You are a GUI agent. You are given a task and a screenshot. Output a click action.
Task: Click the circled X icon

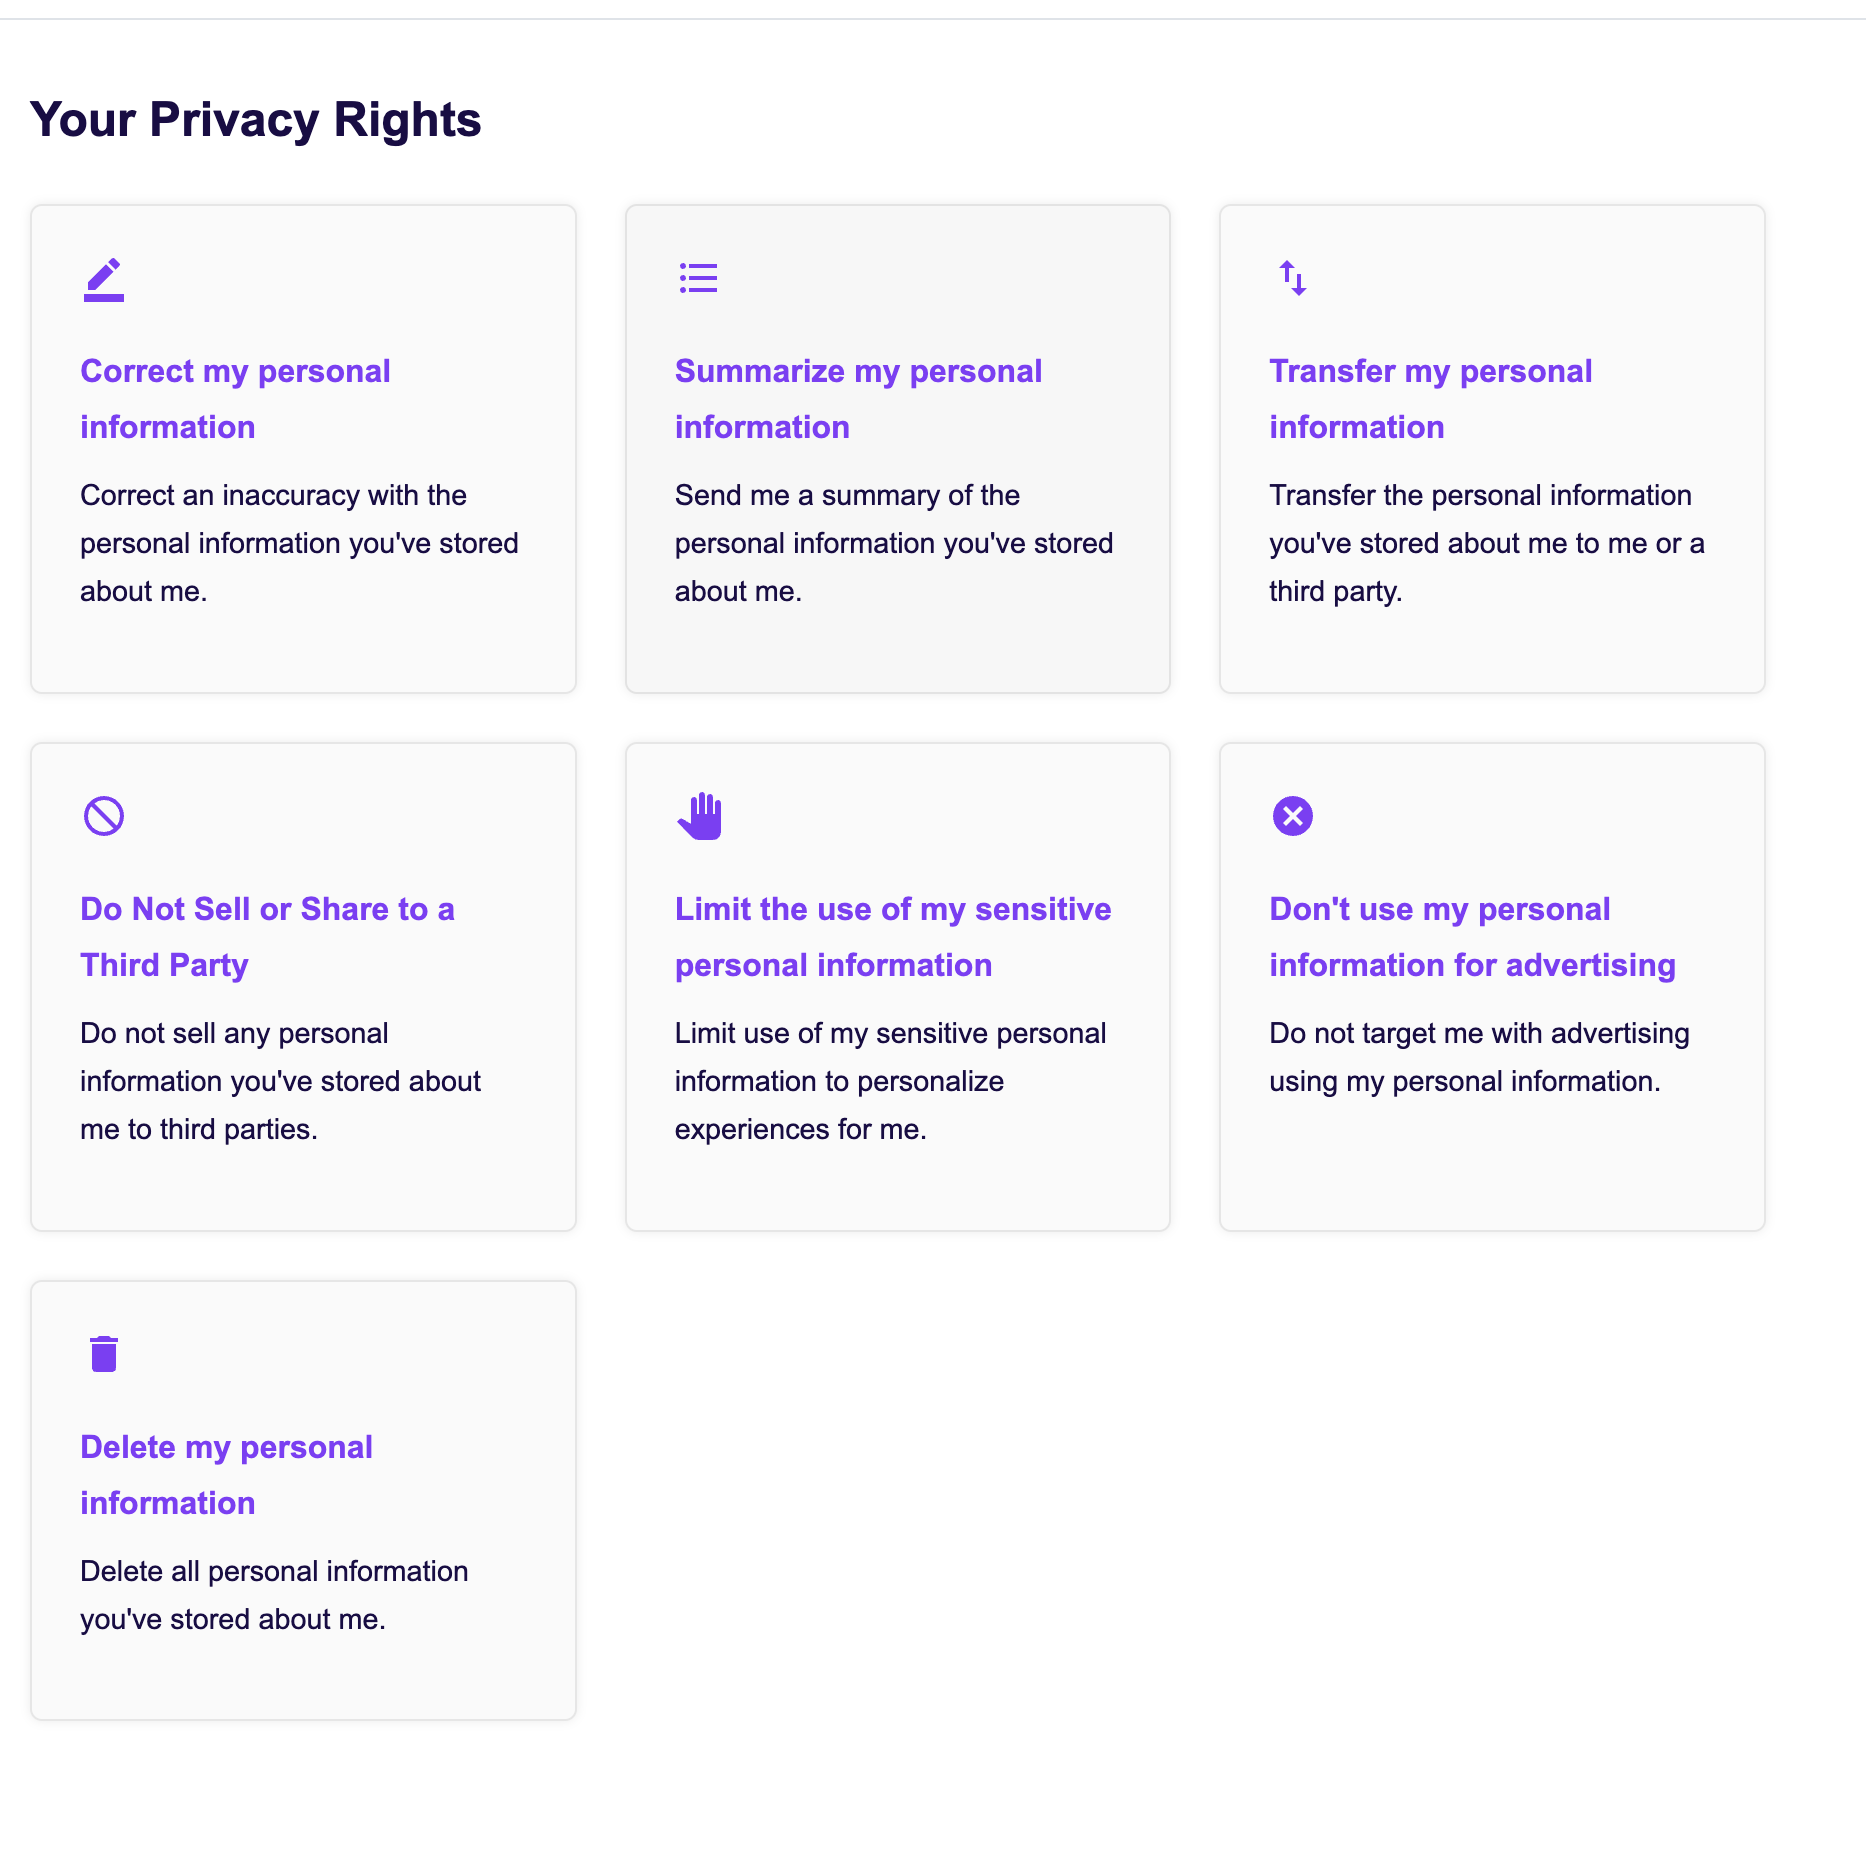1292,816
